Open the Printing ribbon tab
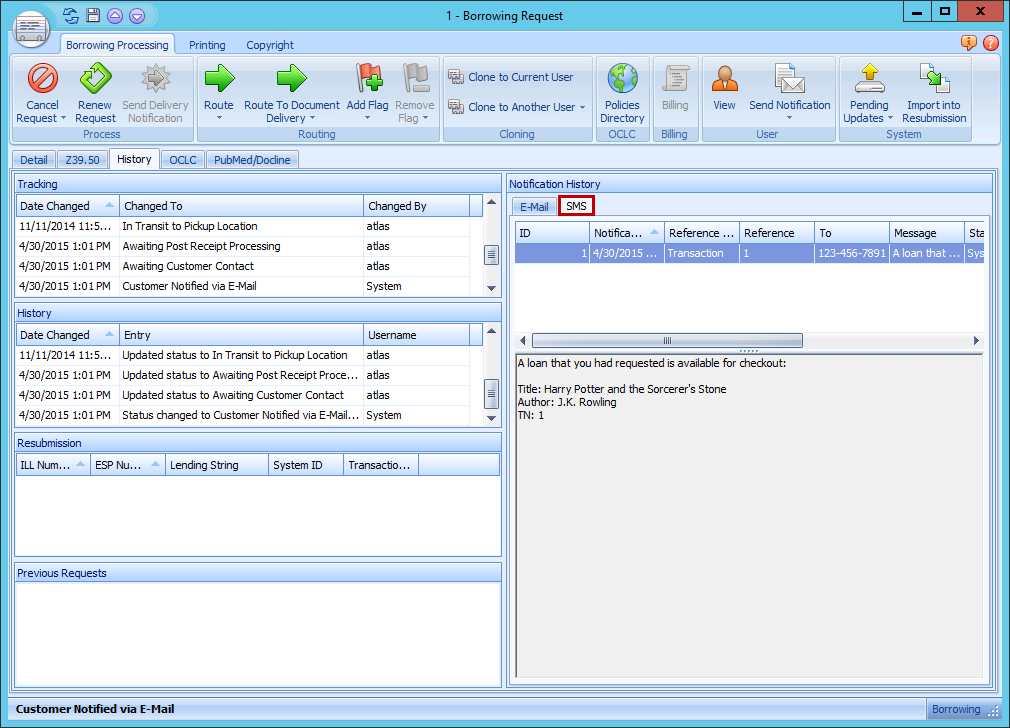The image size is (1010, 728). [x=207, y=45]
